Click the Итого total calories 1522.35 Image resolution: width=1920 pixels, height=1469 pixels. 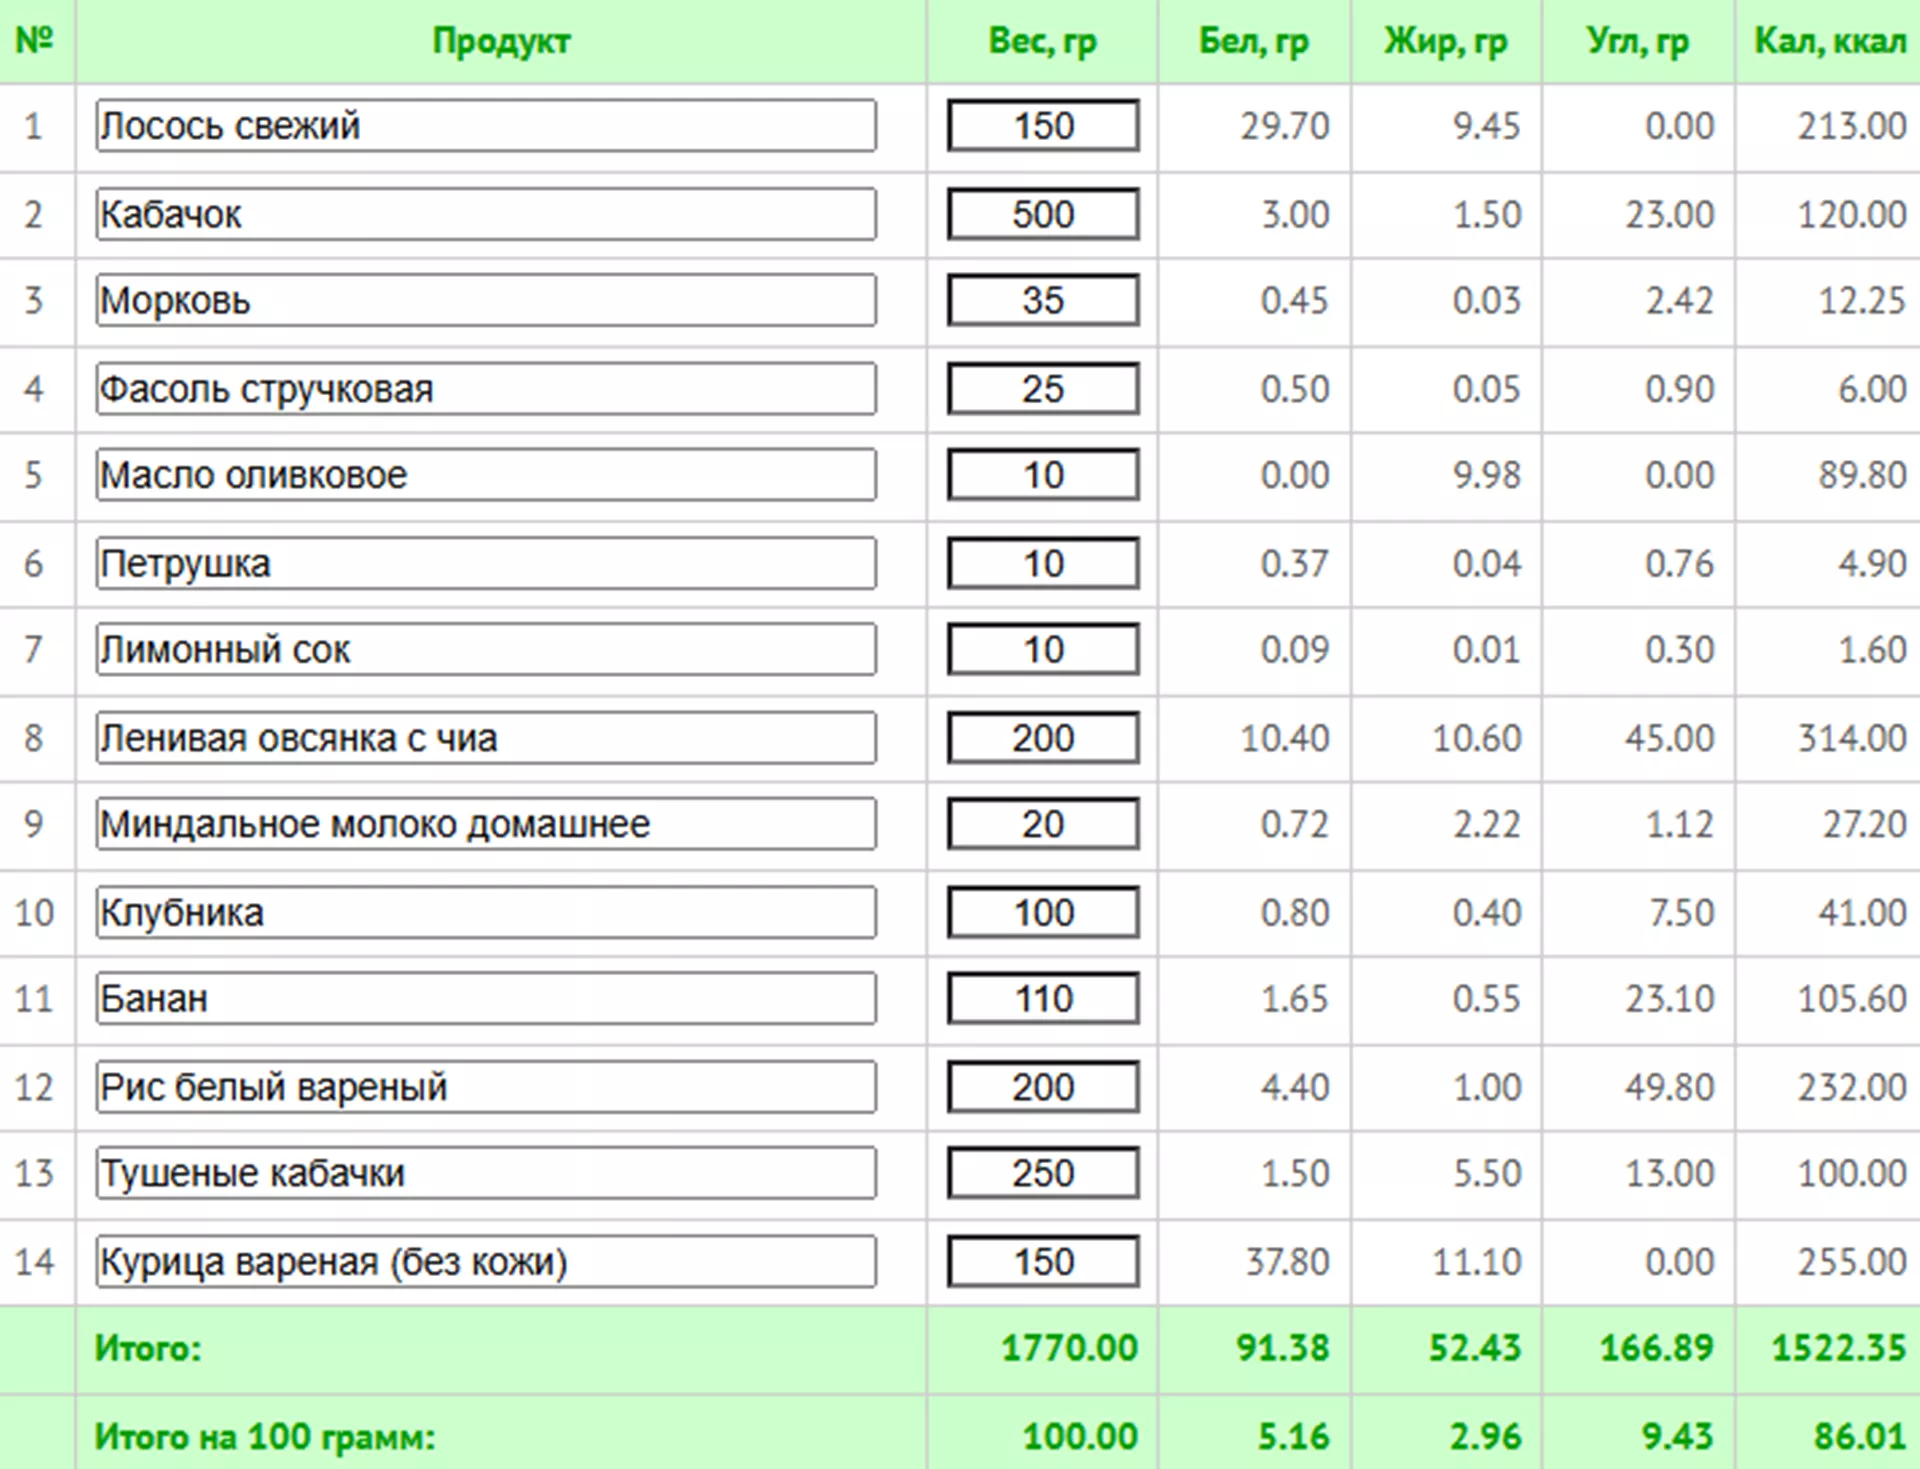pos(1838,1348)
